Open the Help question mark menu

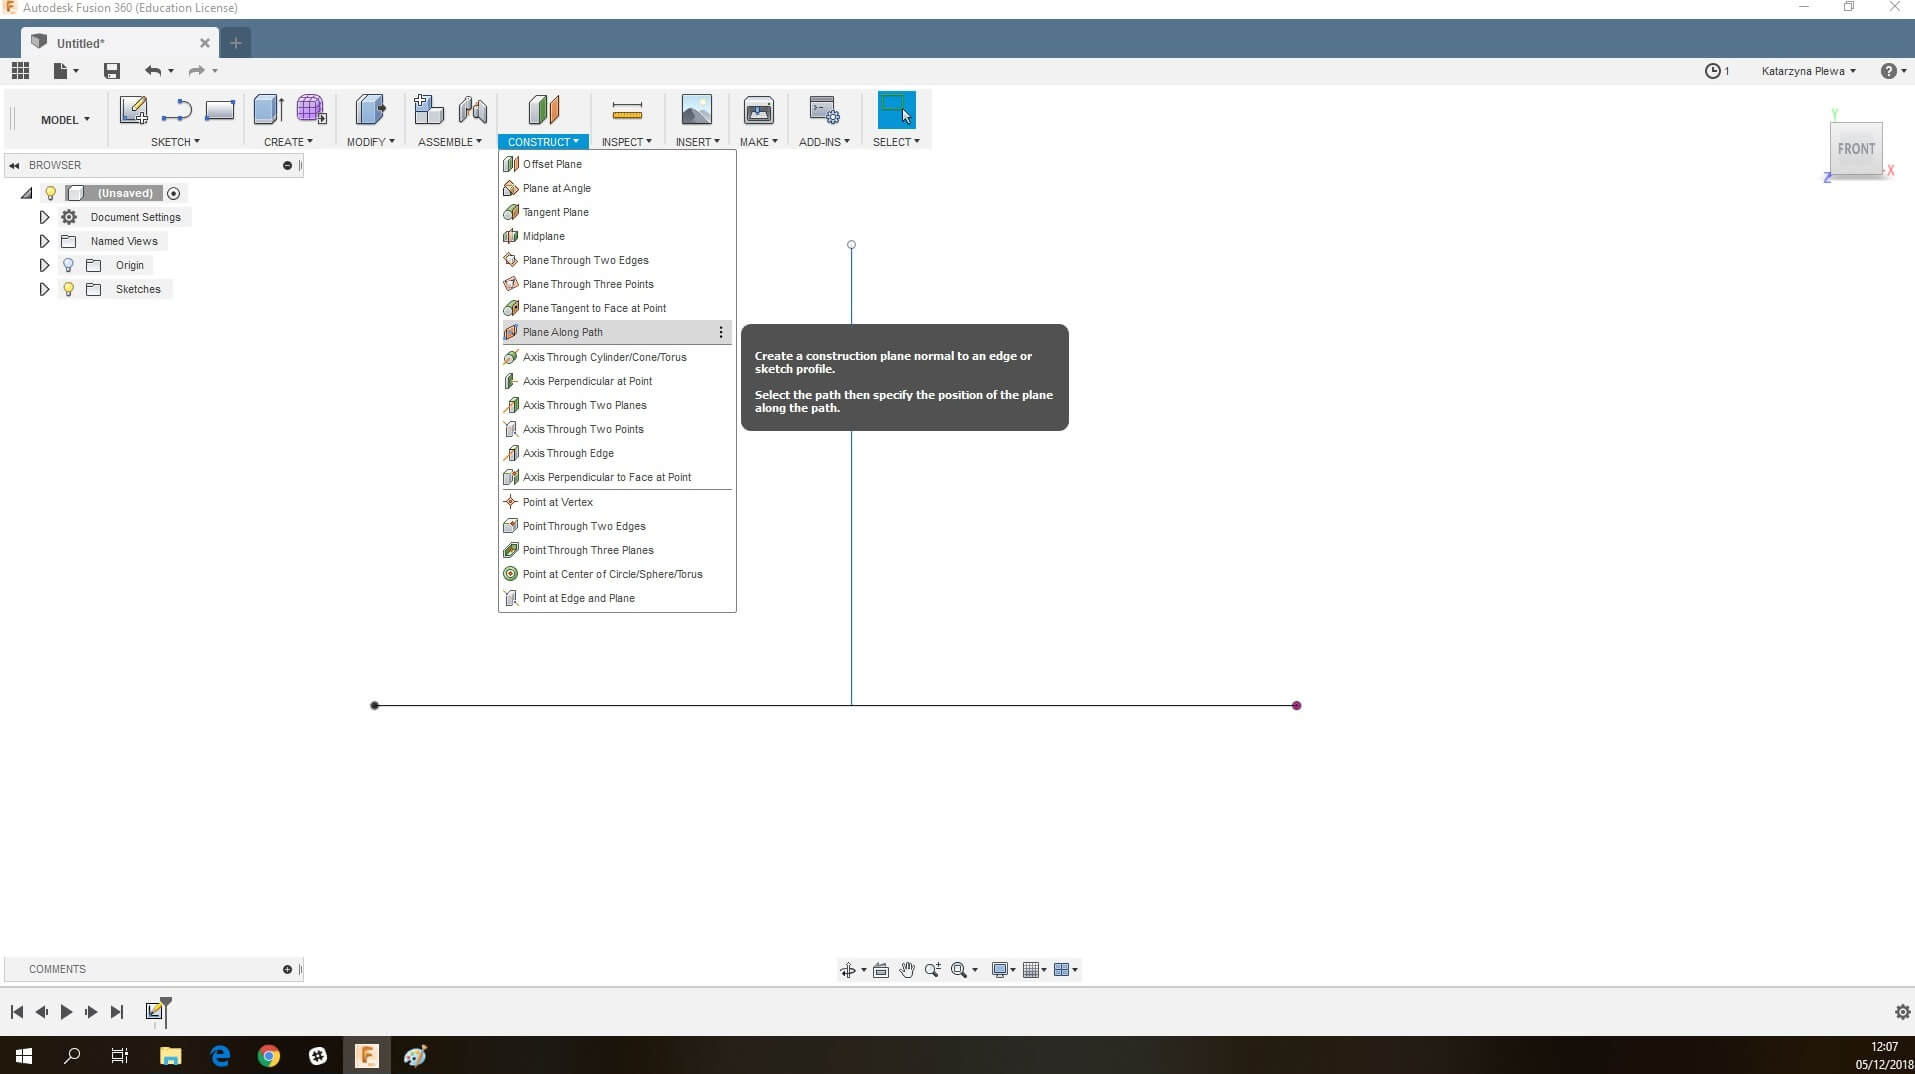pyautogui.click(x=1893, y=71)
